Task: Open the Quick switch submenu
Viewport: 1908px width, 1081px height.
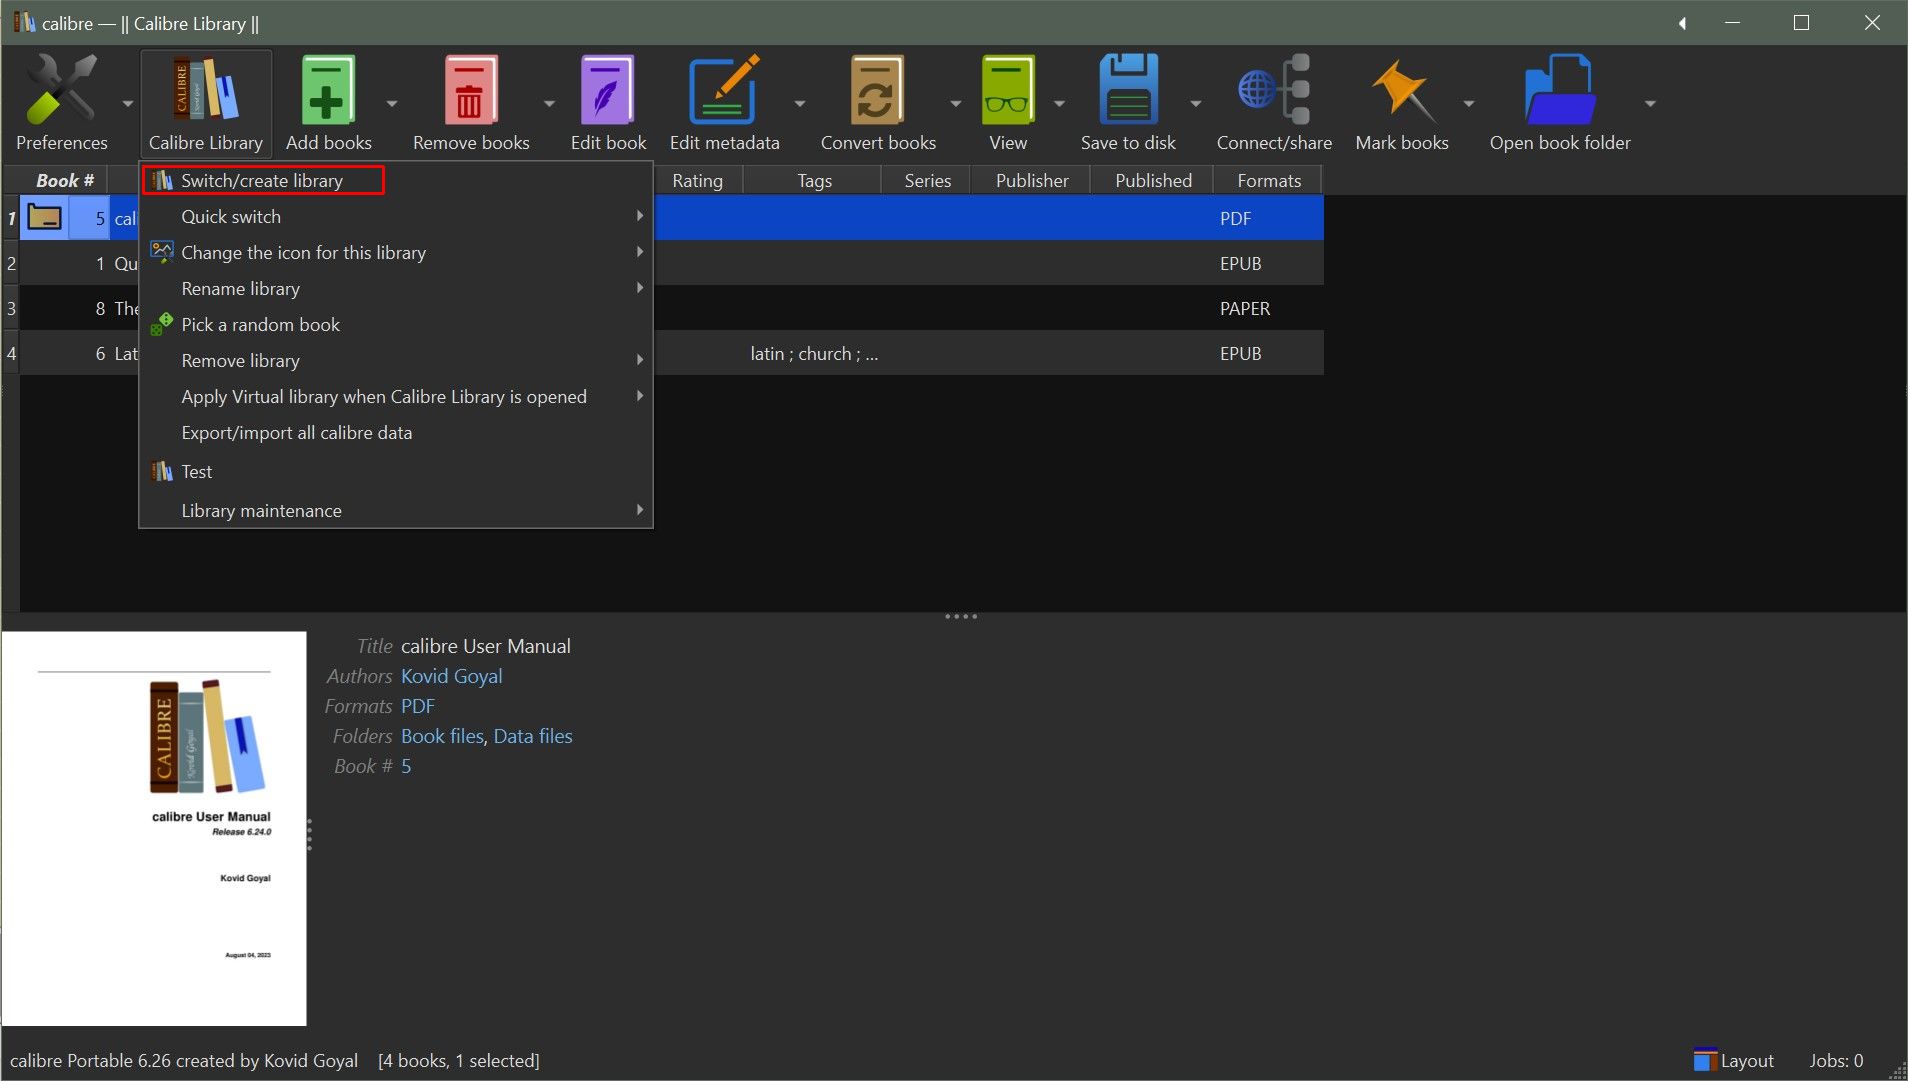Action: (396, 216)
